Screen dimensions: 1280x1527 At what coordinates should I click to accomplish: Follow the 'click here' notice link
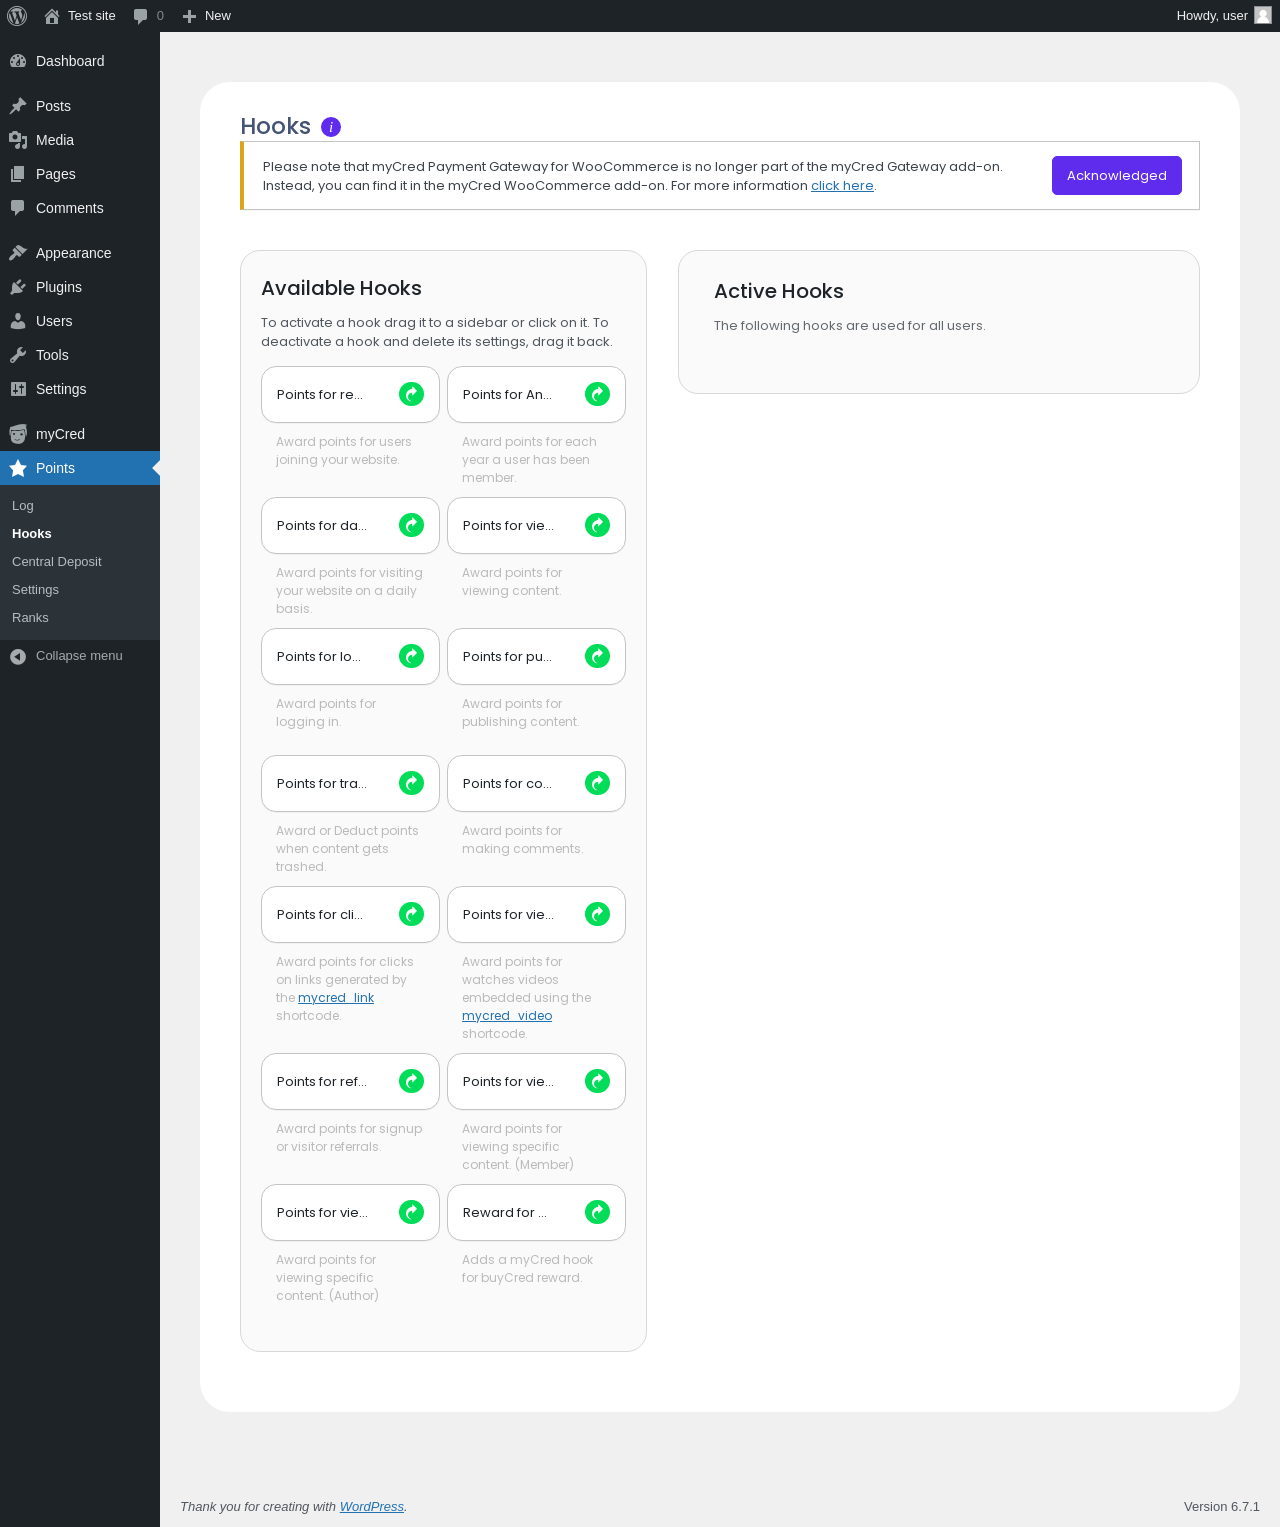(x=842, y=186)
